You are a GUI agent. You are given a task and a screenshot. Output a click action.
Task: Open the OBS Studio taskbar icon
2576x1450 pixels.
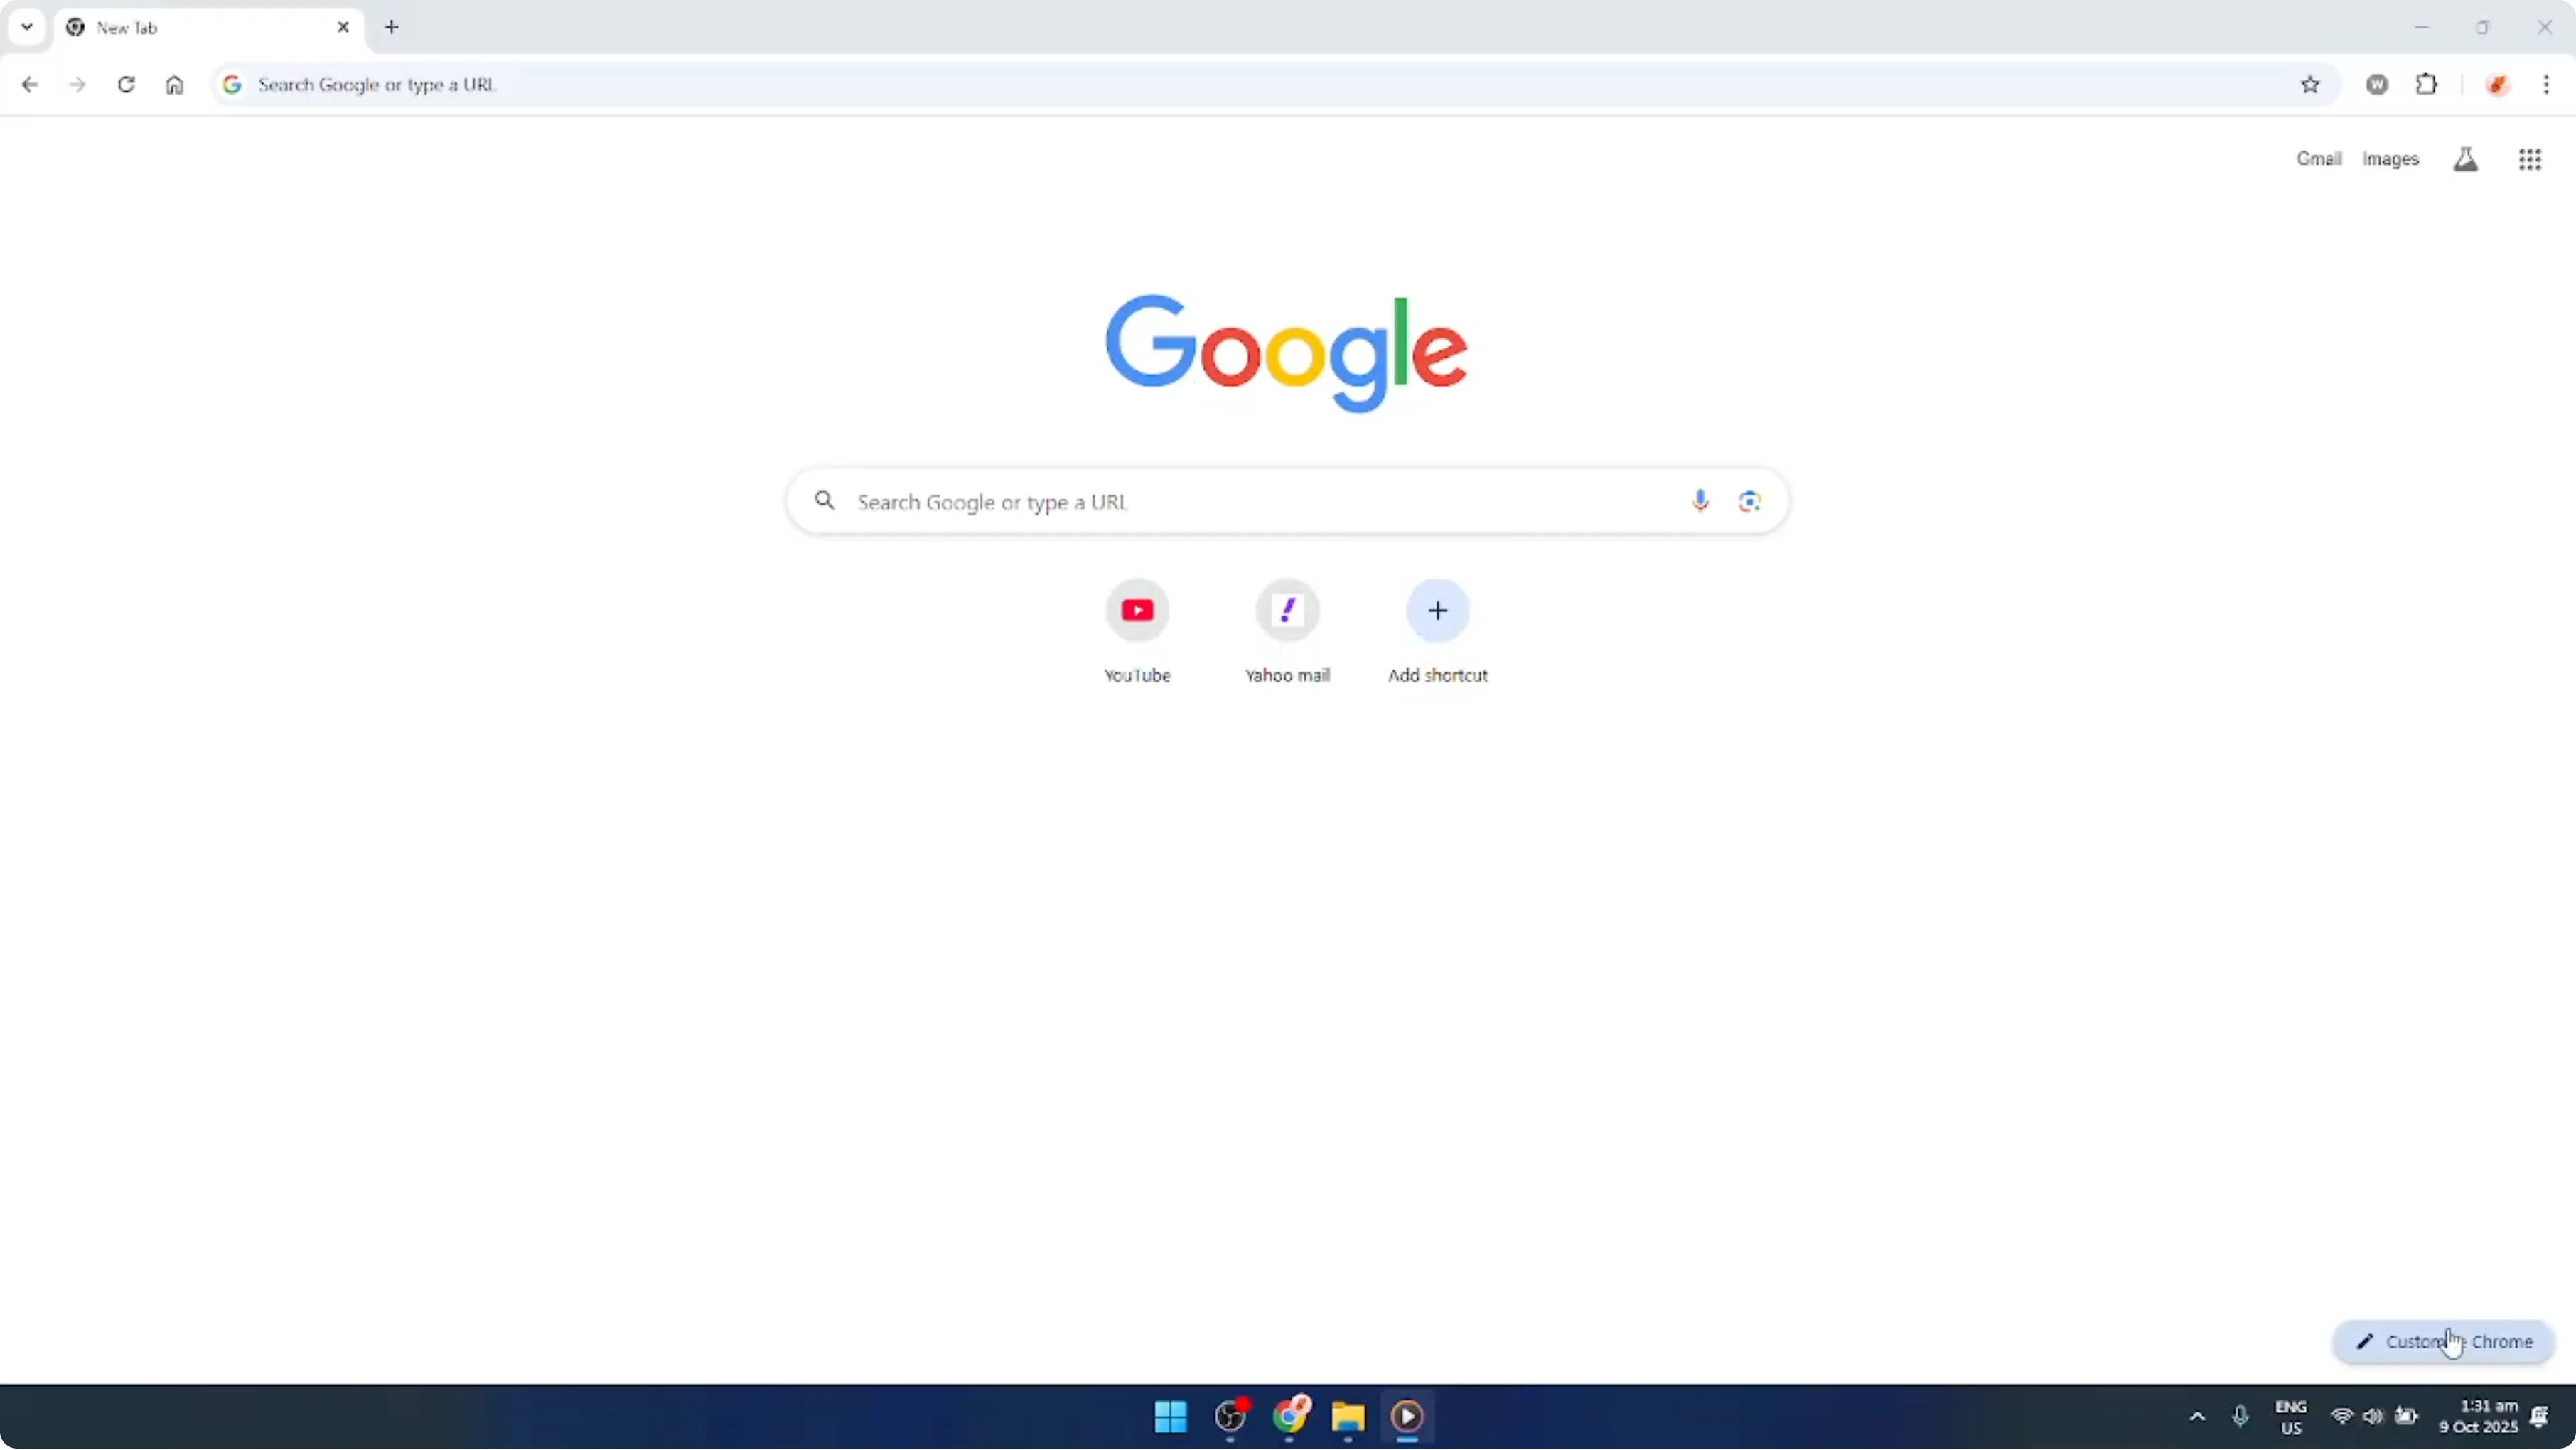[x=1231, y=1416]
